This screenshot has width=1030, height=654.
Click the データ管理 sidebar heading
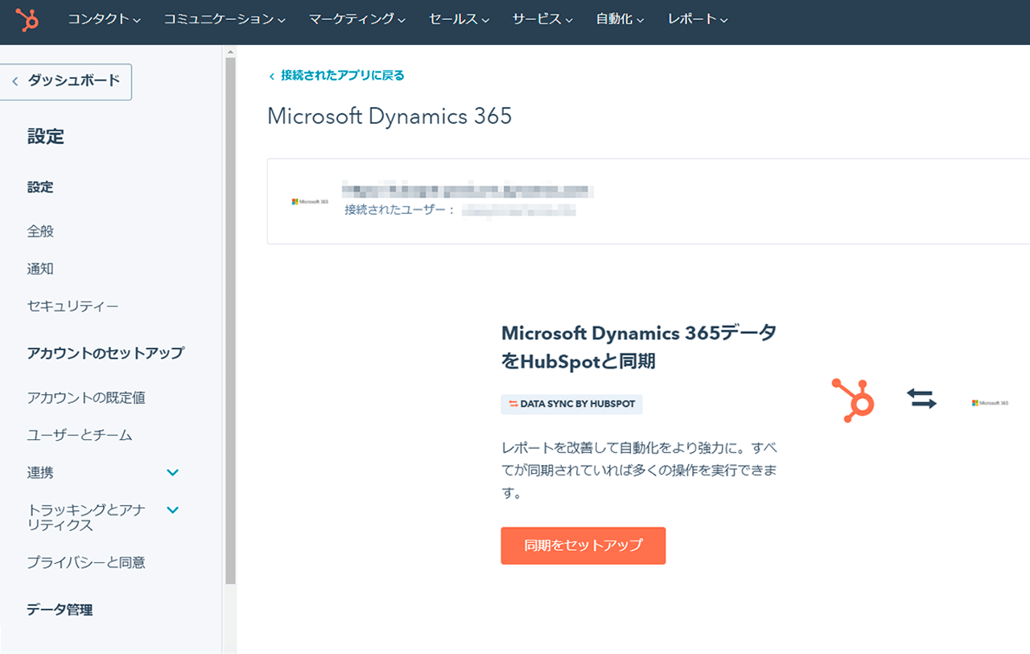pos(60,610)
